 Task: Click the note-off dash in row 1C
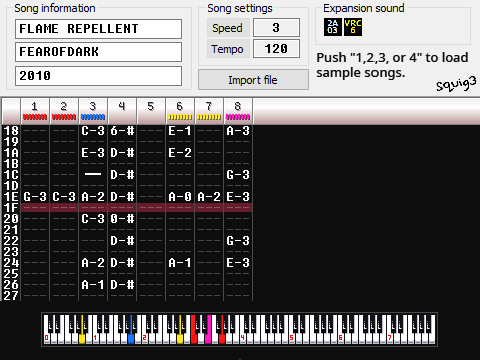tap(93, 174)
